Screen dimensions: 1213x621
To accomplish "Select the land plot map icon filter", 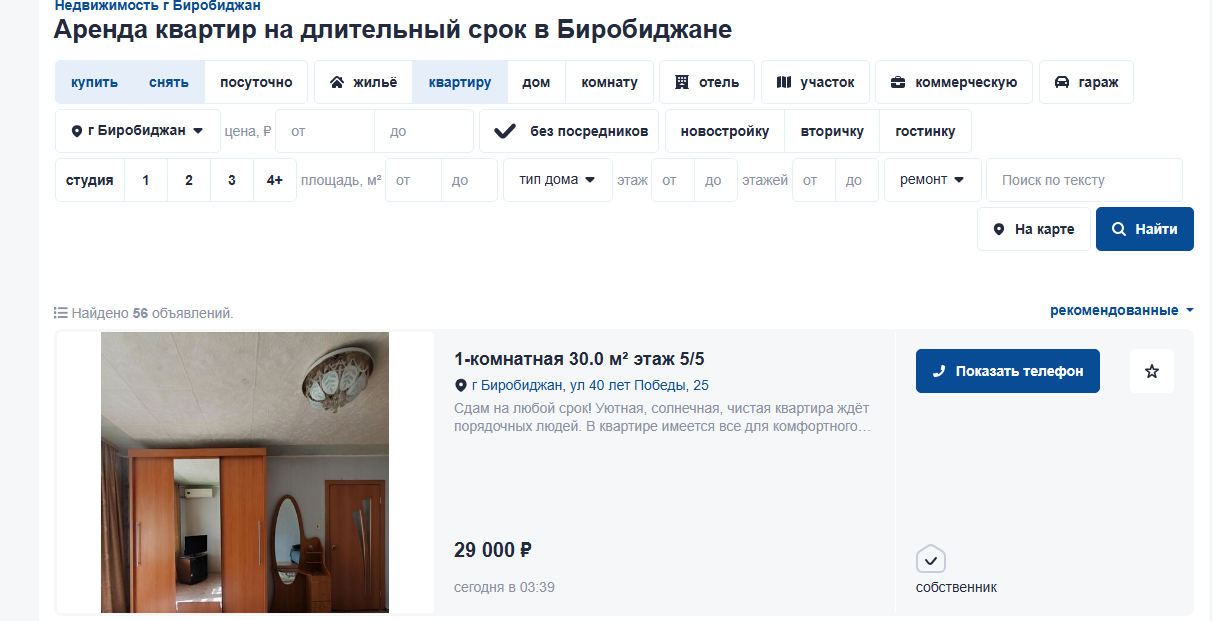I will click(784, 82).
